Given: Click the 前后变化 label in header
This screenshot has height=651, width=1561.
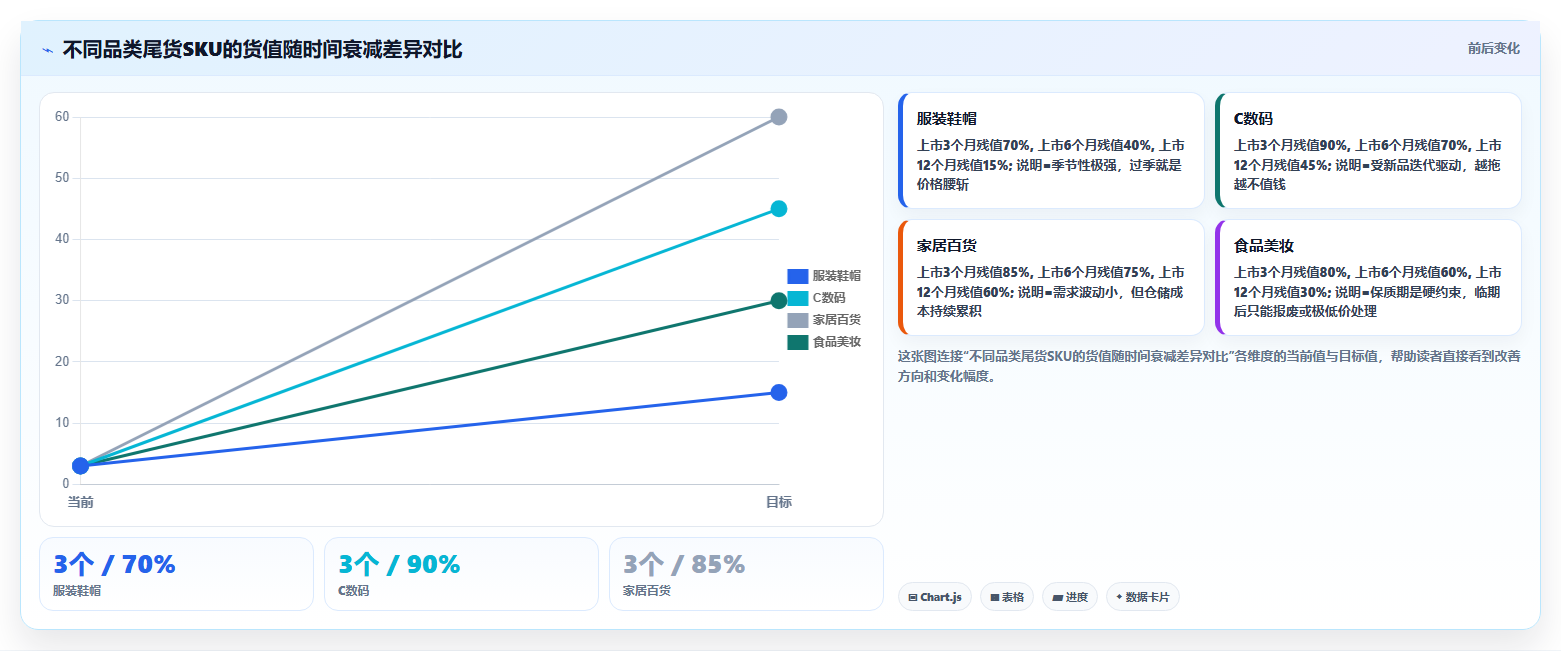Looking at the screenshot, I should [x=1494, y=49].
